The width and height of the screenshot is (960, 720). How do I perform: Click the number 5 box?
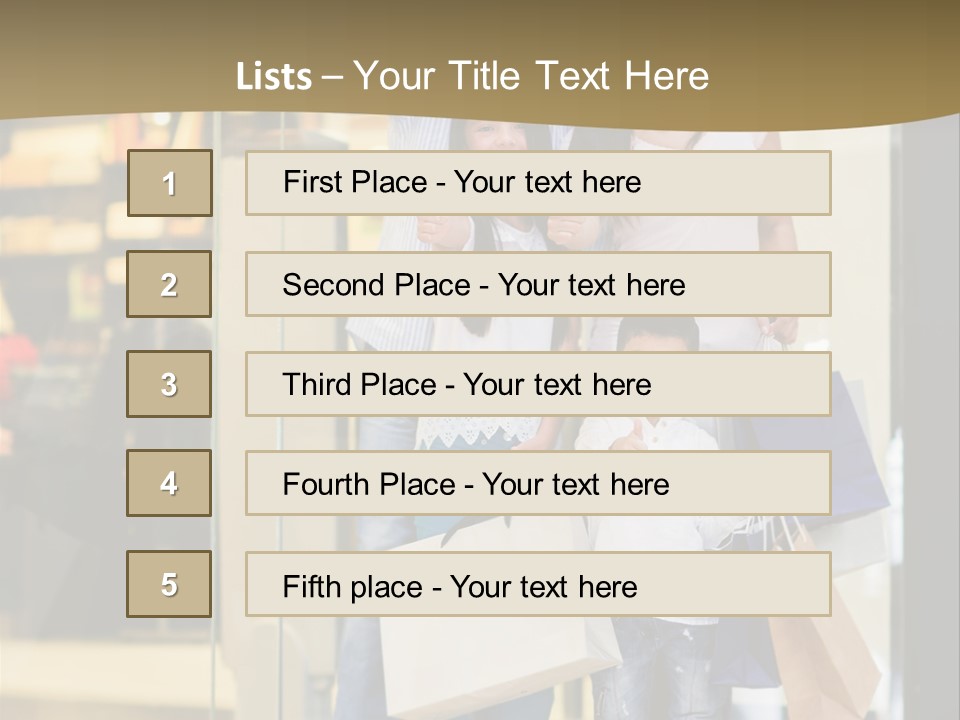tap(169, 584)
